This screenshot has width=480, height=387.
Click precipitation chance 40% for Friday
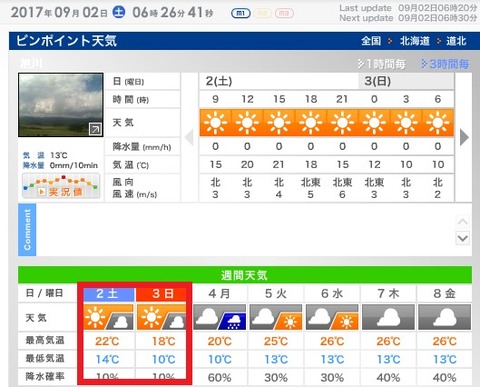pos(445,378)
